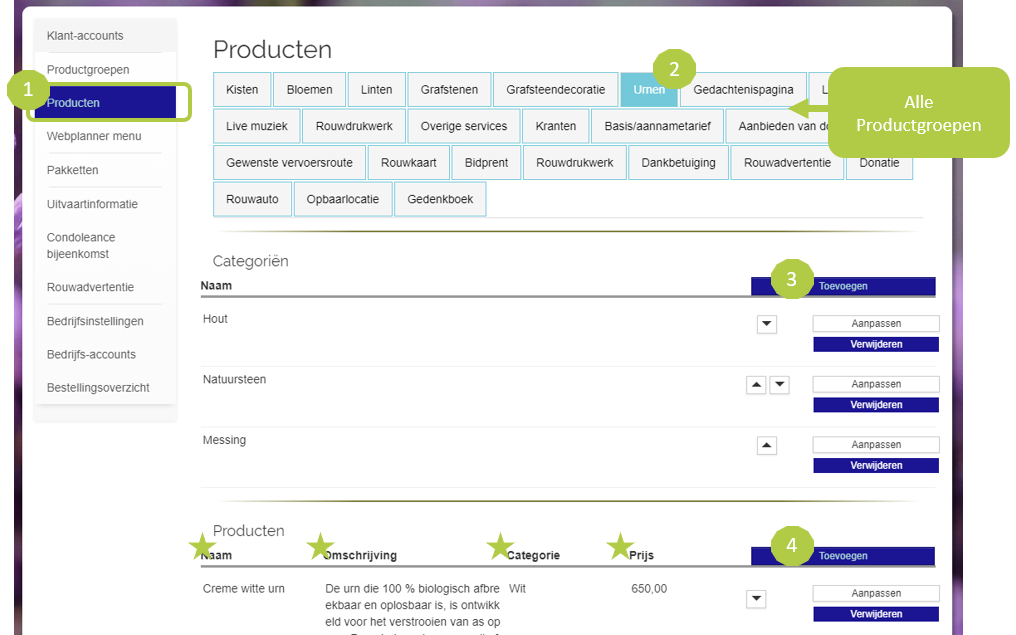Navigate to Bestellingsoverzicht in sidebar
Screen dimensions: 1016x635
coord(98,387)
